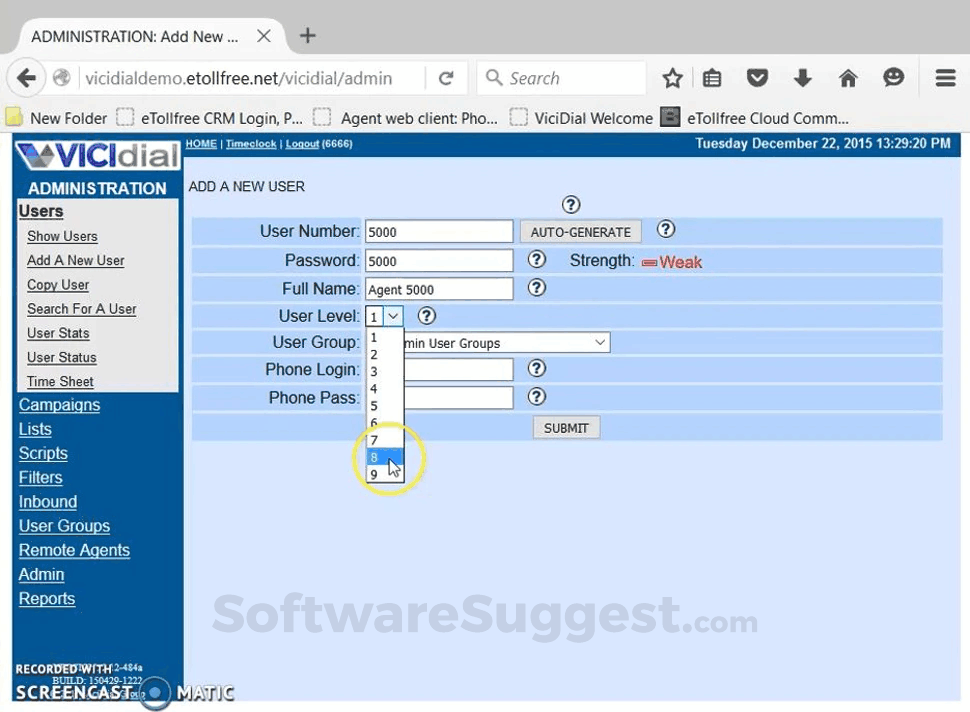Go to browser home with the home icon

(848, 77)
